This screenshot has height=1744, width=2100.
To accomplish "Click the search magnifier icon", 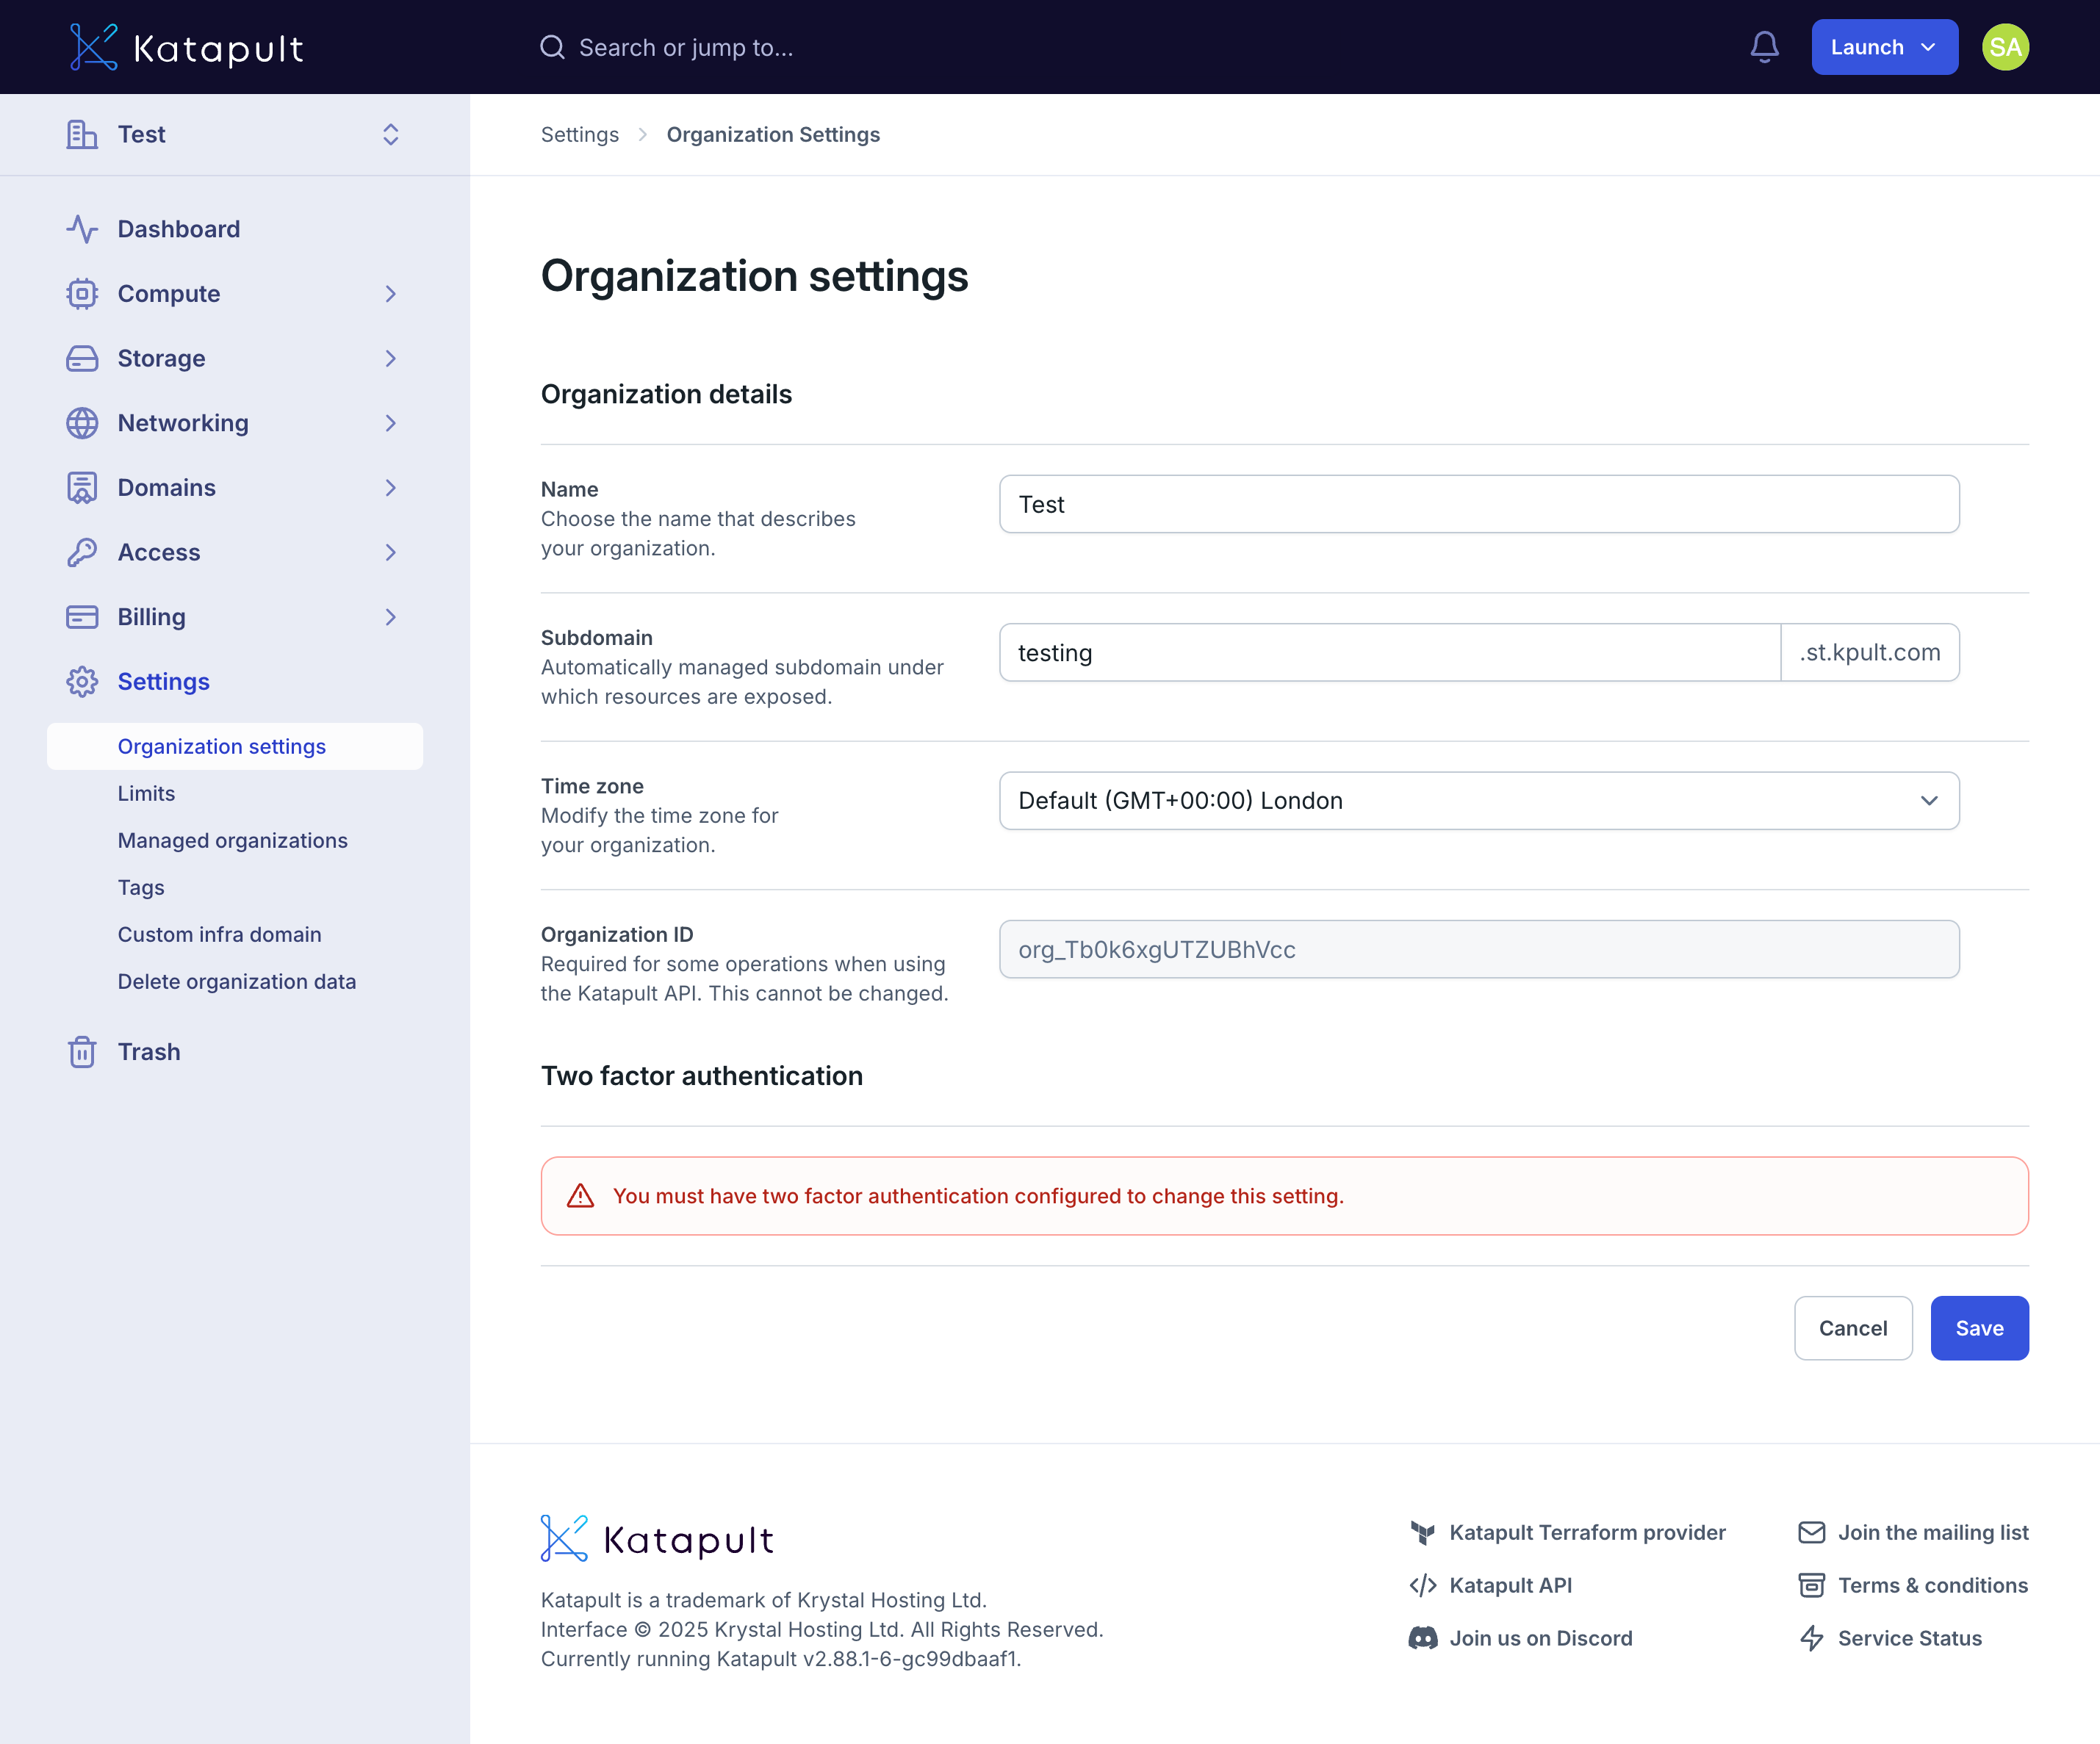I will tap(552, 47).
